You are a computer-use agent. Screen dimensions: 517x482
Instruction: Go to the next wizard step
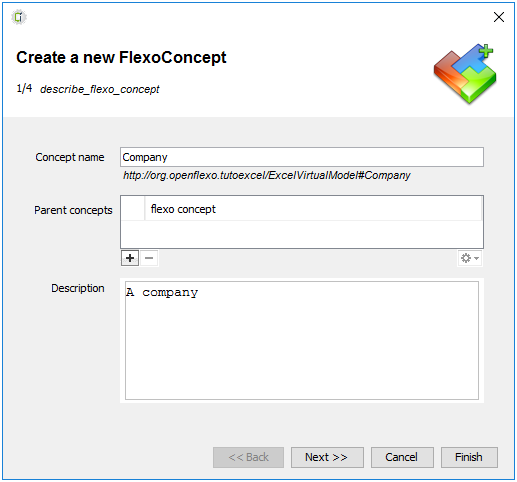point(327,457)
